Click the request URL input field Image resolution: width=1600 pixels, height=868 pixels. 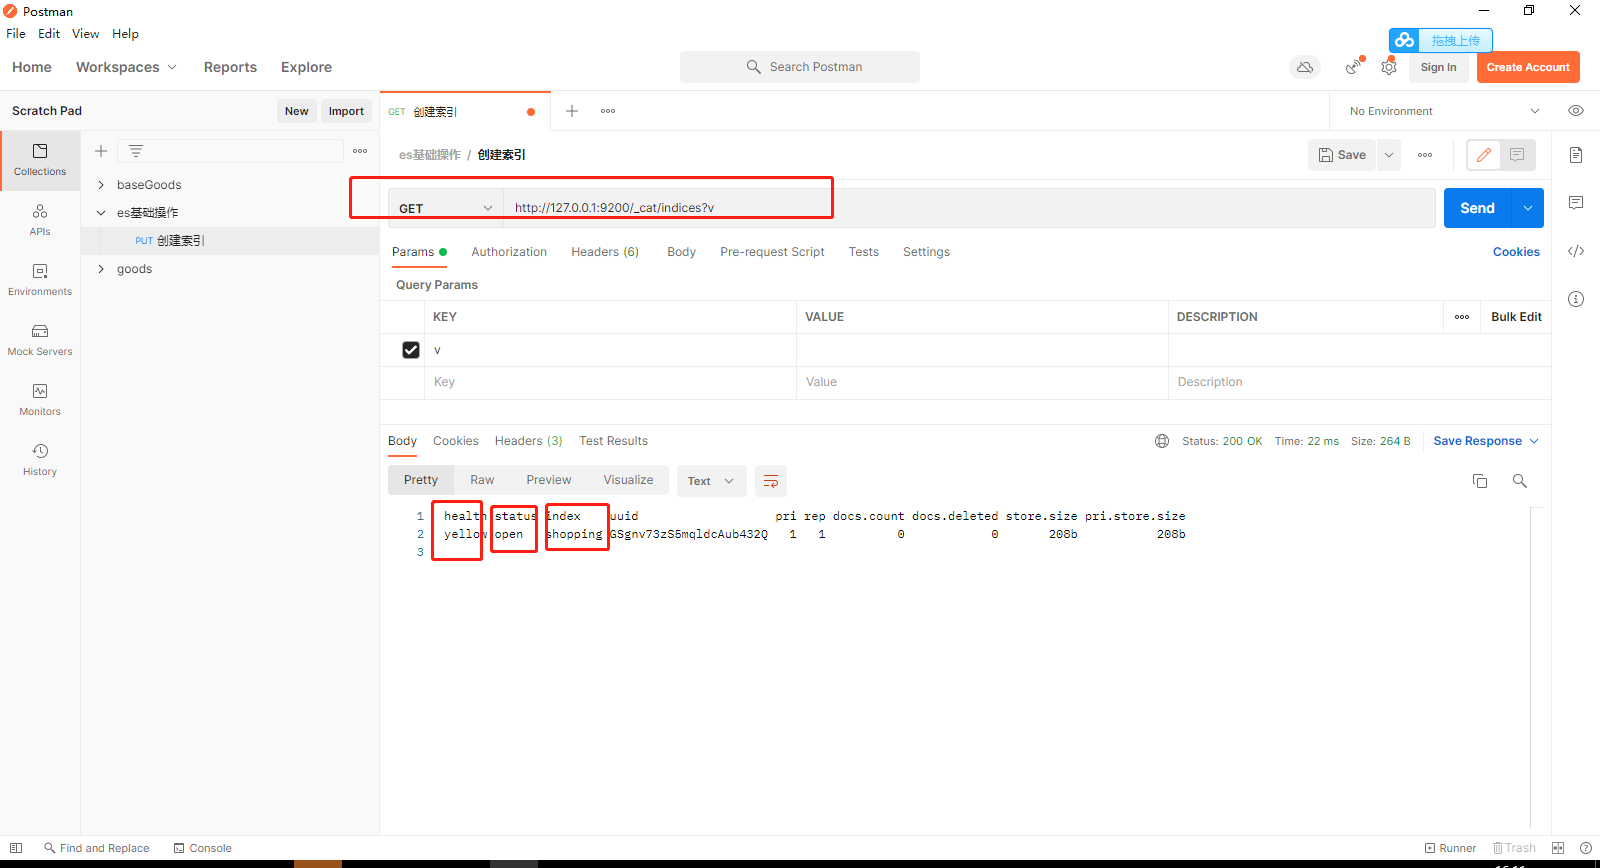[x=969, y=208]
